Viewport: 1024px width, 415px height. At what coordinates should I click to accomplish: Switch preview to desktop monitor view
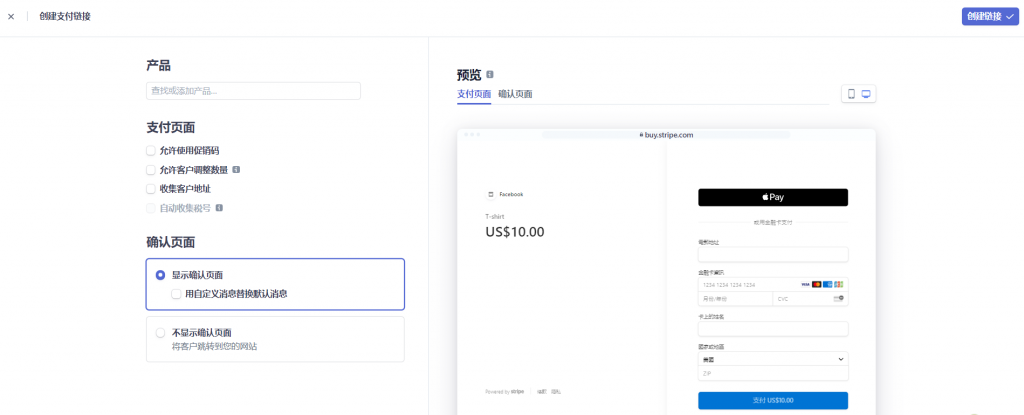(x=866, y=94)
